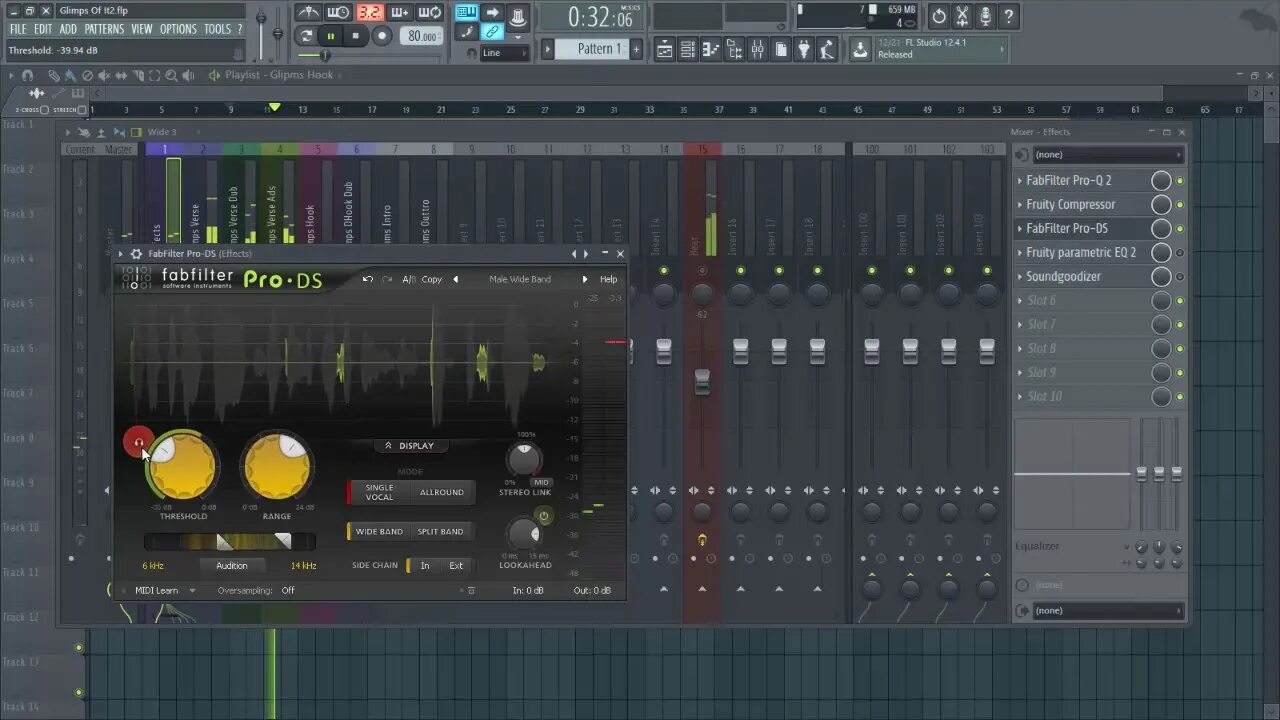1280x720 pixels.
Task: Open the Line snap dropdown
Action: (x=505, y=53)
